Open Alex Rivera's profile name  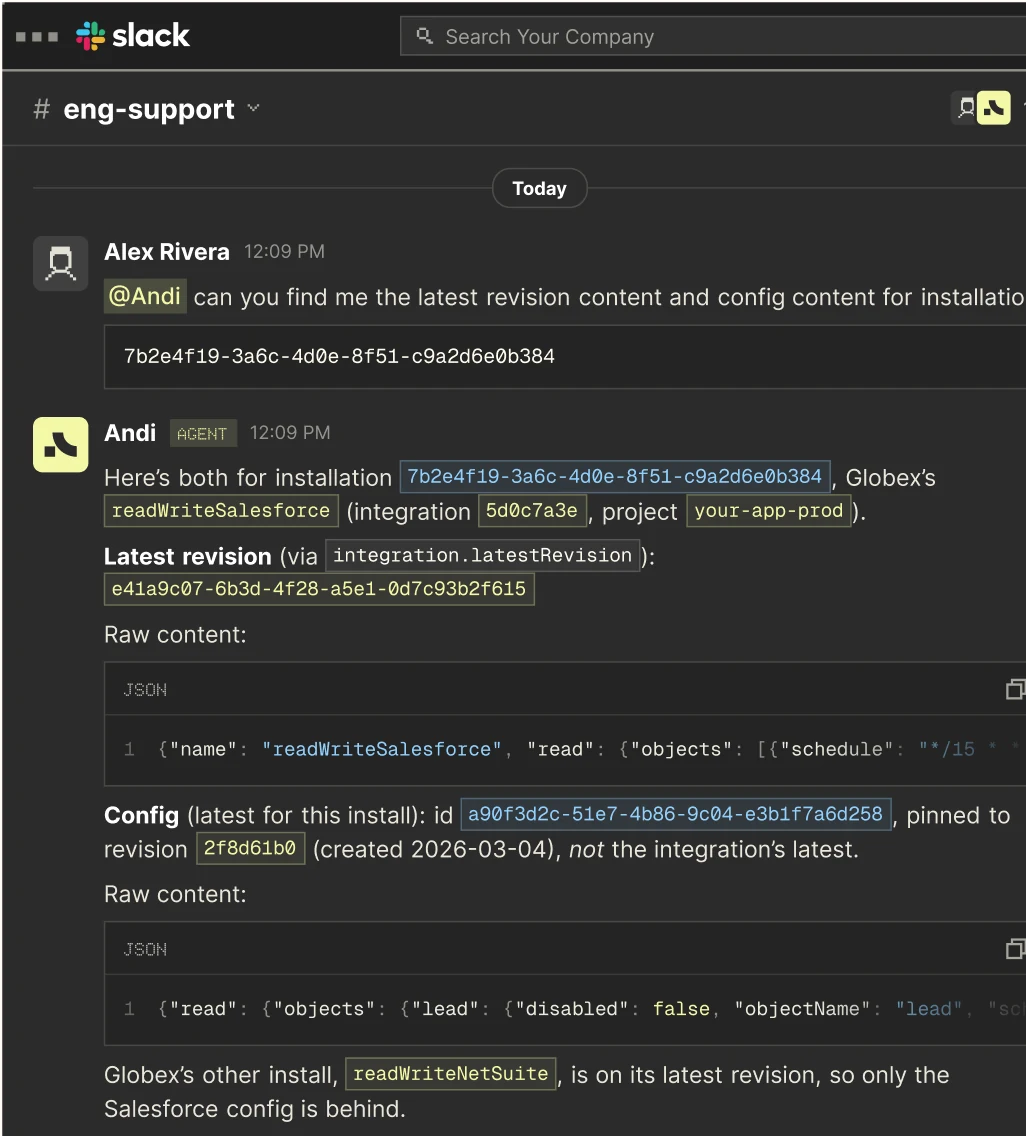point(167,252)
